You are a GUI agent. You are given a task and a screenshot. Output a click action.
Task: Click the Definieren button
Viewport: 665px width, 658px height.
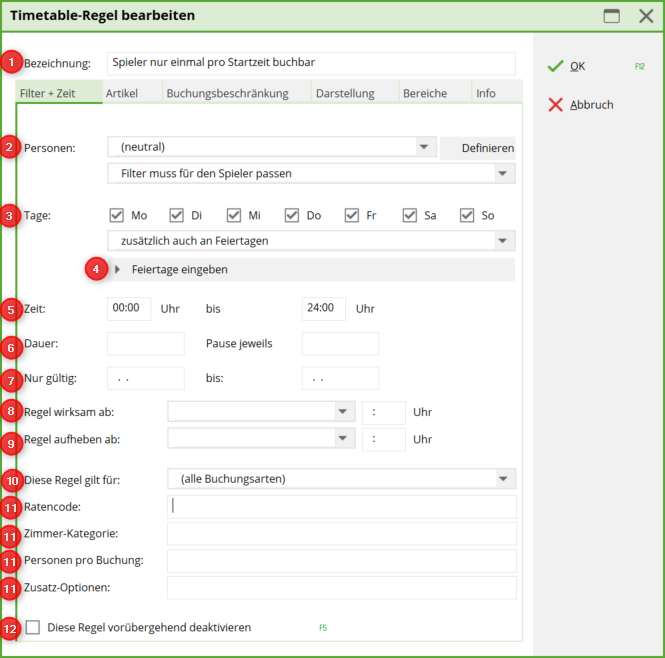[487, 148]
